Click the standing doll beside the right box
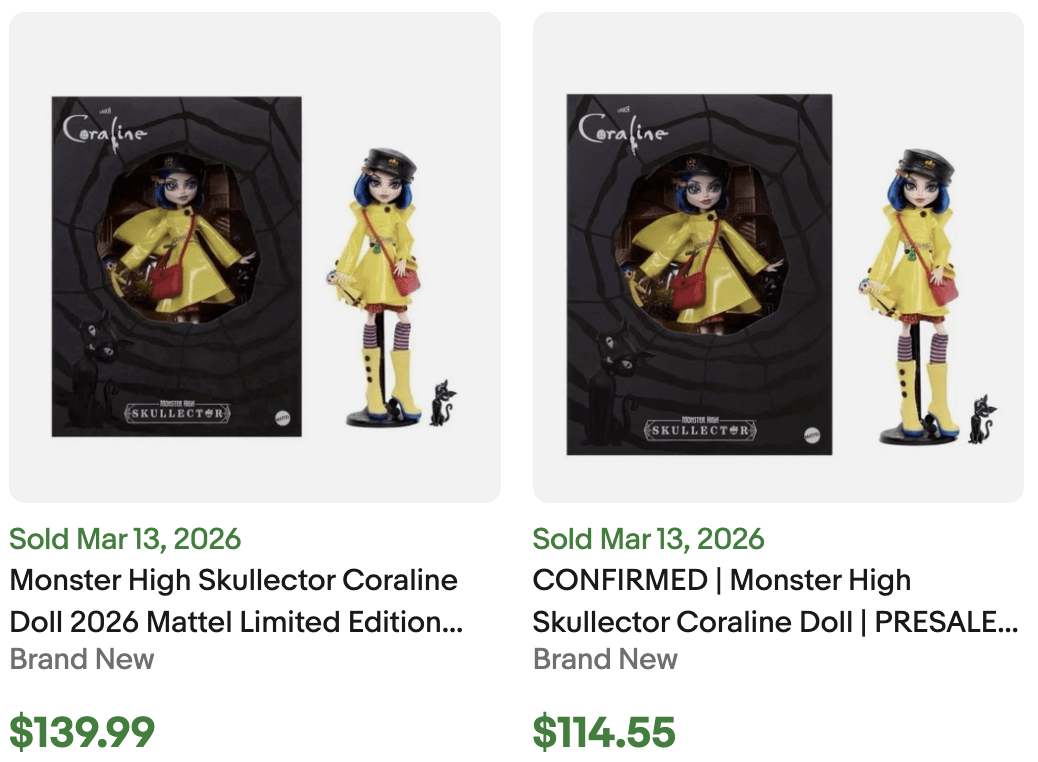 915,280
